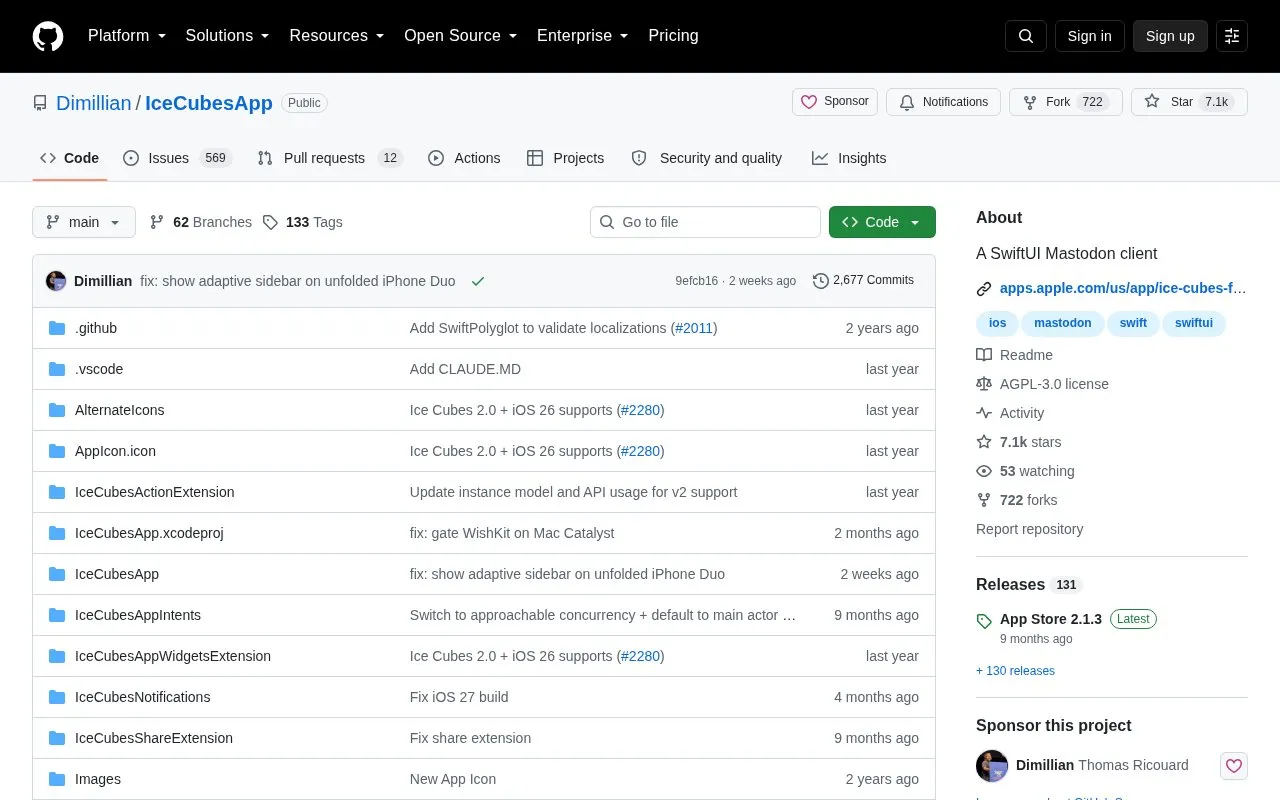Click the Dimillian avatar in latest commit row
1280x800 pixels.
pyautogui.click(x=56, y=281)
